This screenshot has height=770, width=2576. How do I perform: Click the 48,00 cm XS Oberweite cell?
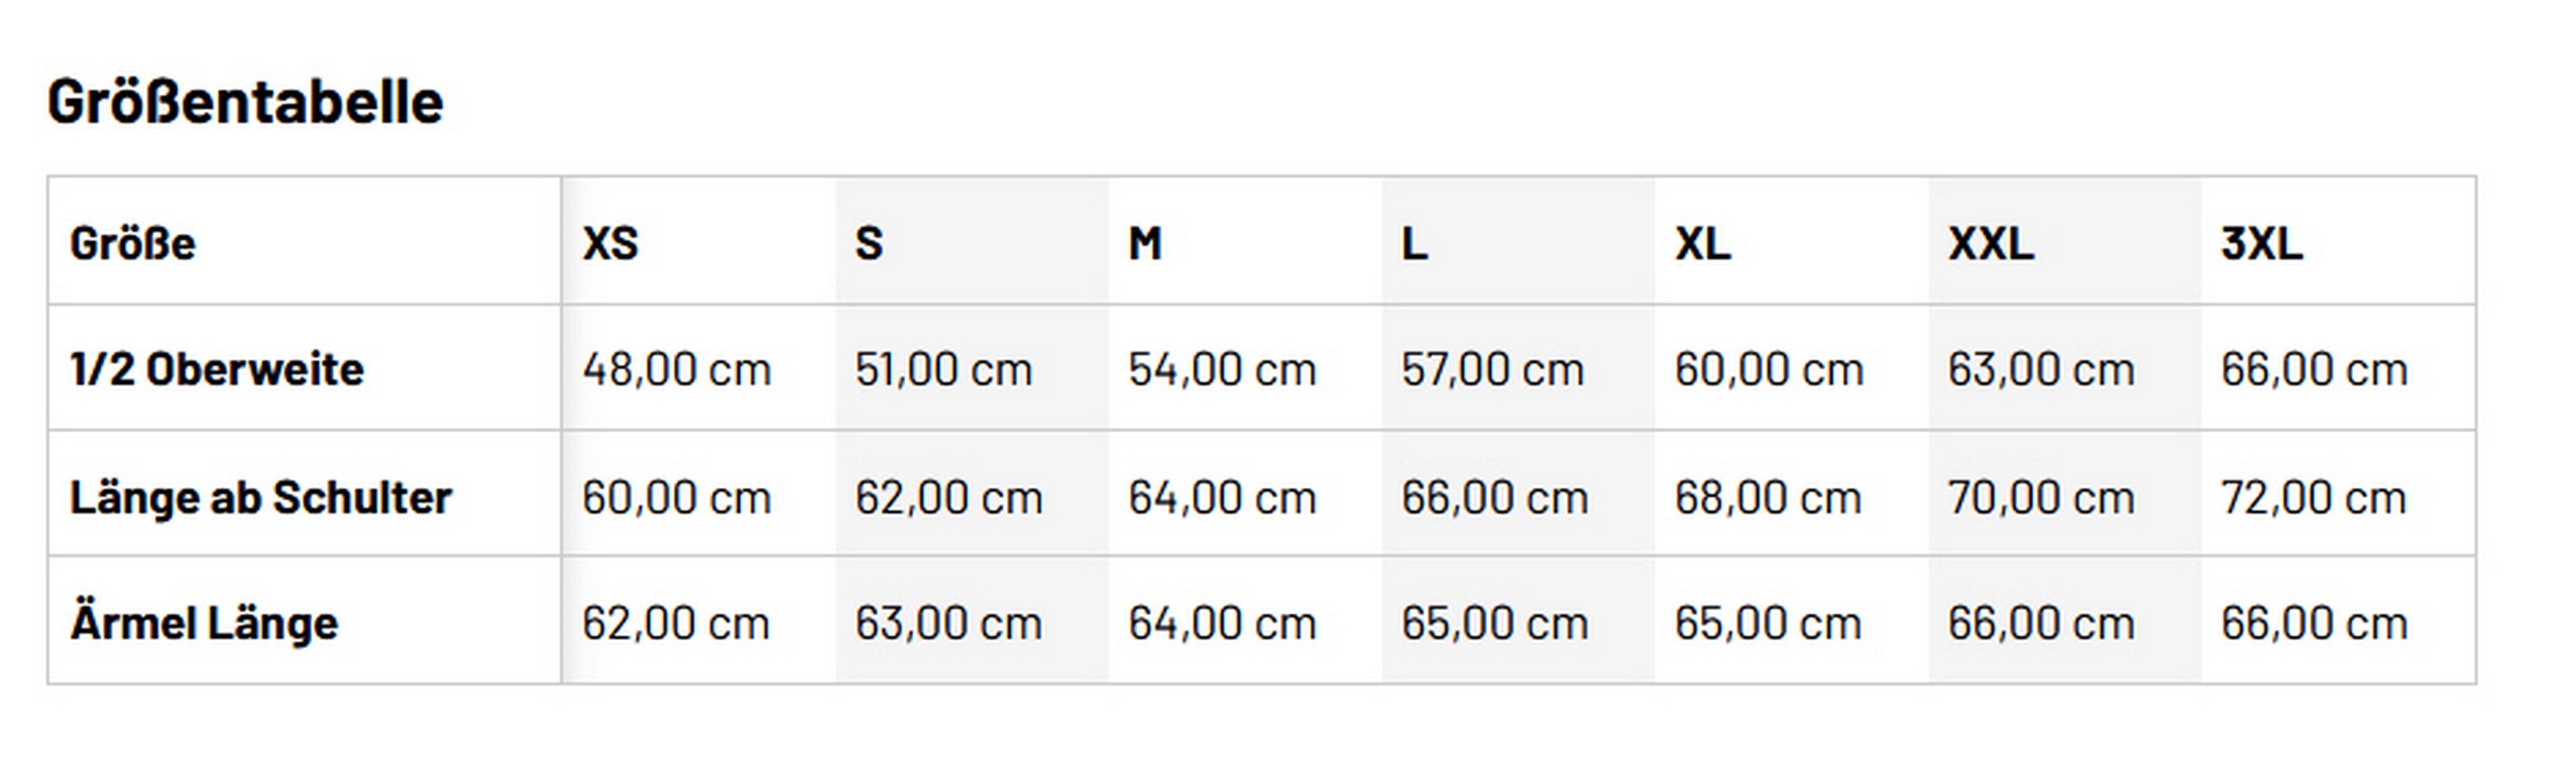click(677, 369)
